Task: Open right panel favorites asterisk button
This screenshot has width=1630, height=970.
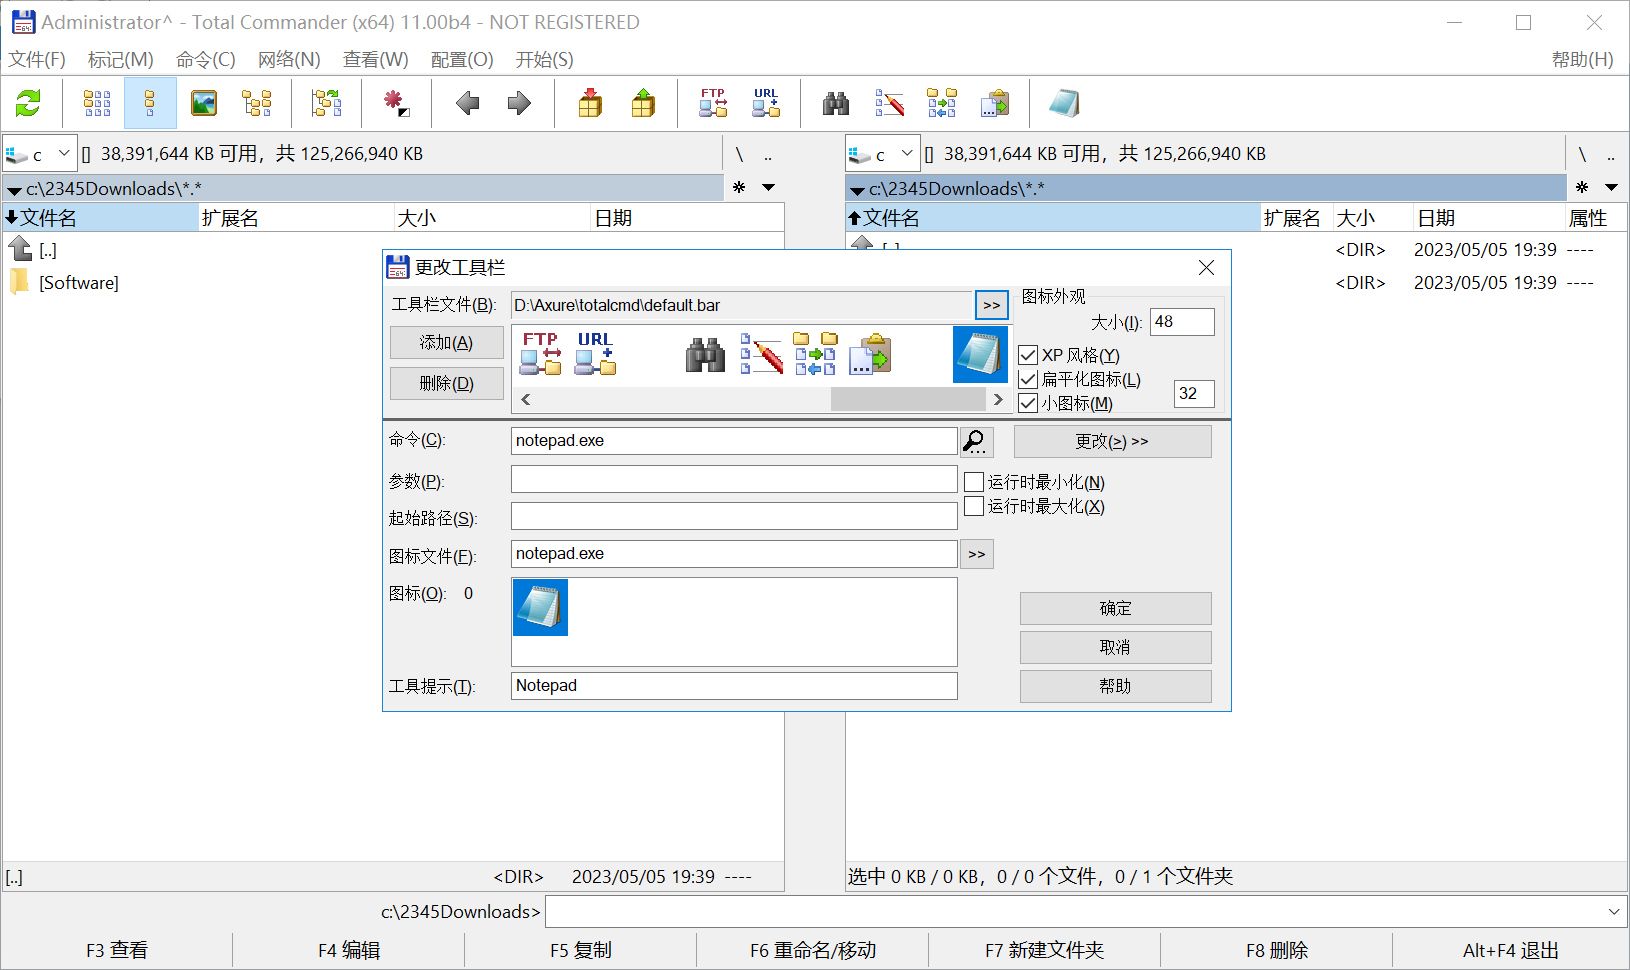Action: 1582,187
